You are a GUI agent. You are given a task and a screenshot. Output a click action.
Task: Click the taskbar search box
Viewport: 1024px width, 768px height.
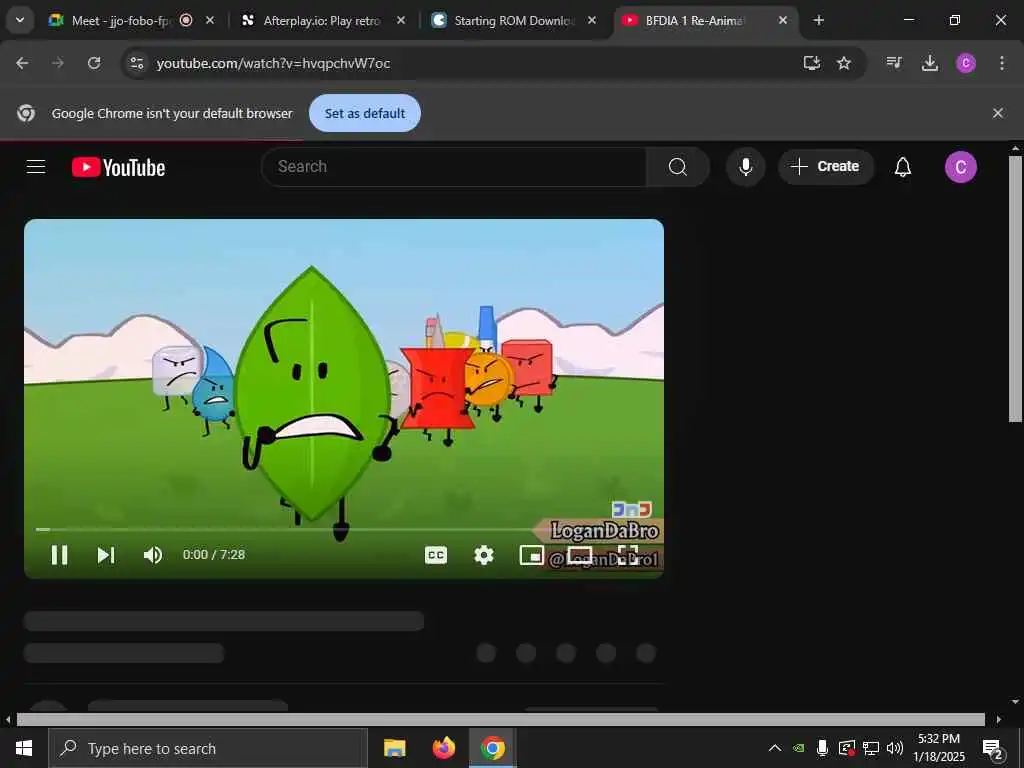click(x=208, y=748)
